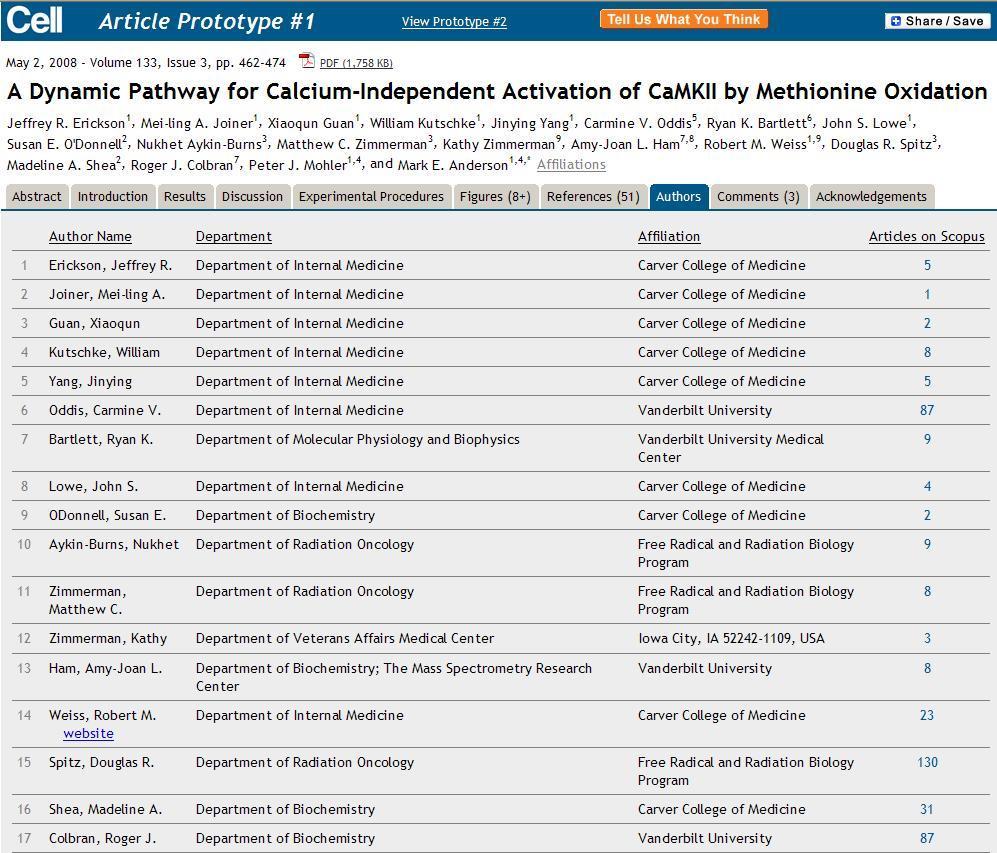Click the issue date May 2, 2008 line
997x853 pixels.
pyautogui.click(x=146, y=62)
